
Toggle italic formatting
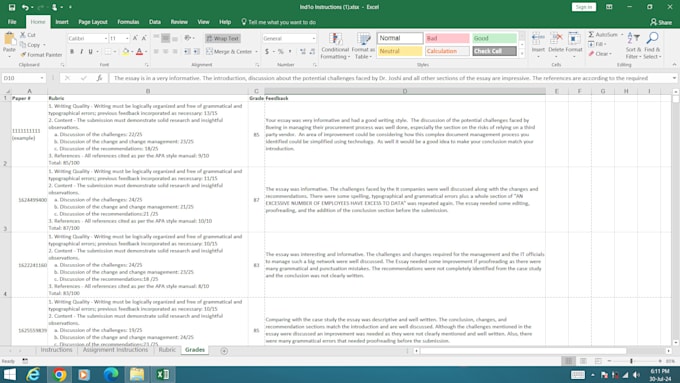pos(81,52)
